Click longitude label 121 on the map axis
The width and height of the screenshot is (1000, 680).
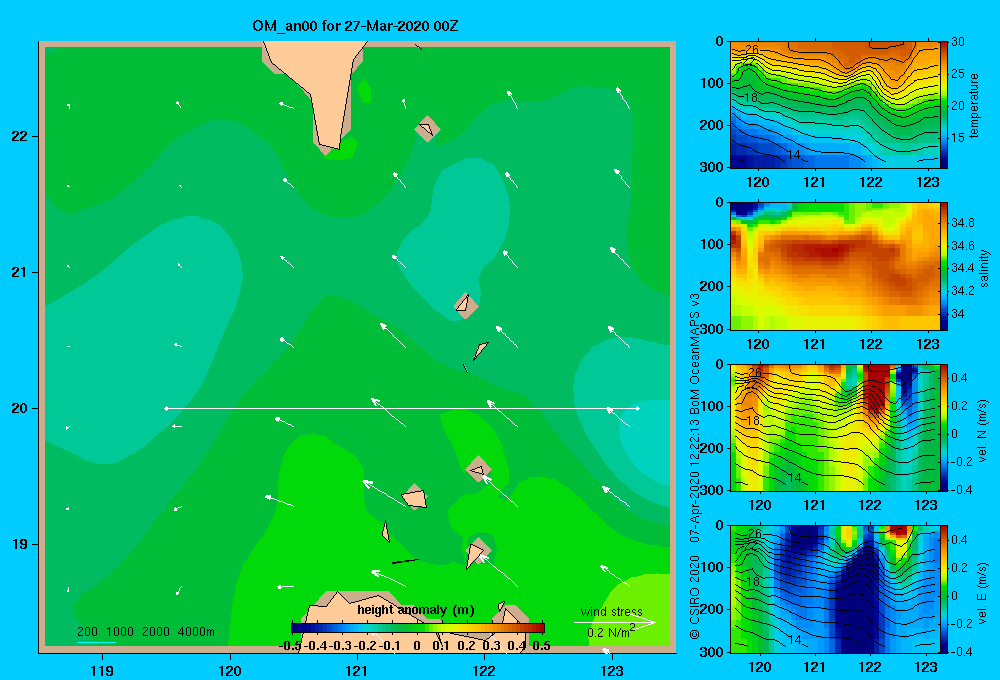(357, 670)
